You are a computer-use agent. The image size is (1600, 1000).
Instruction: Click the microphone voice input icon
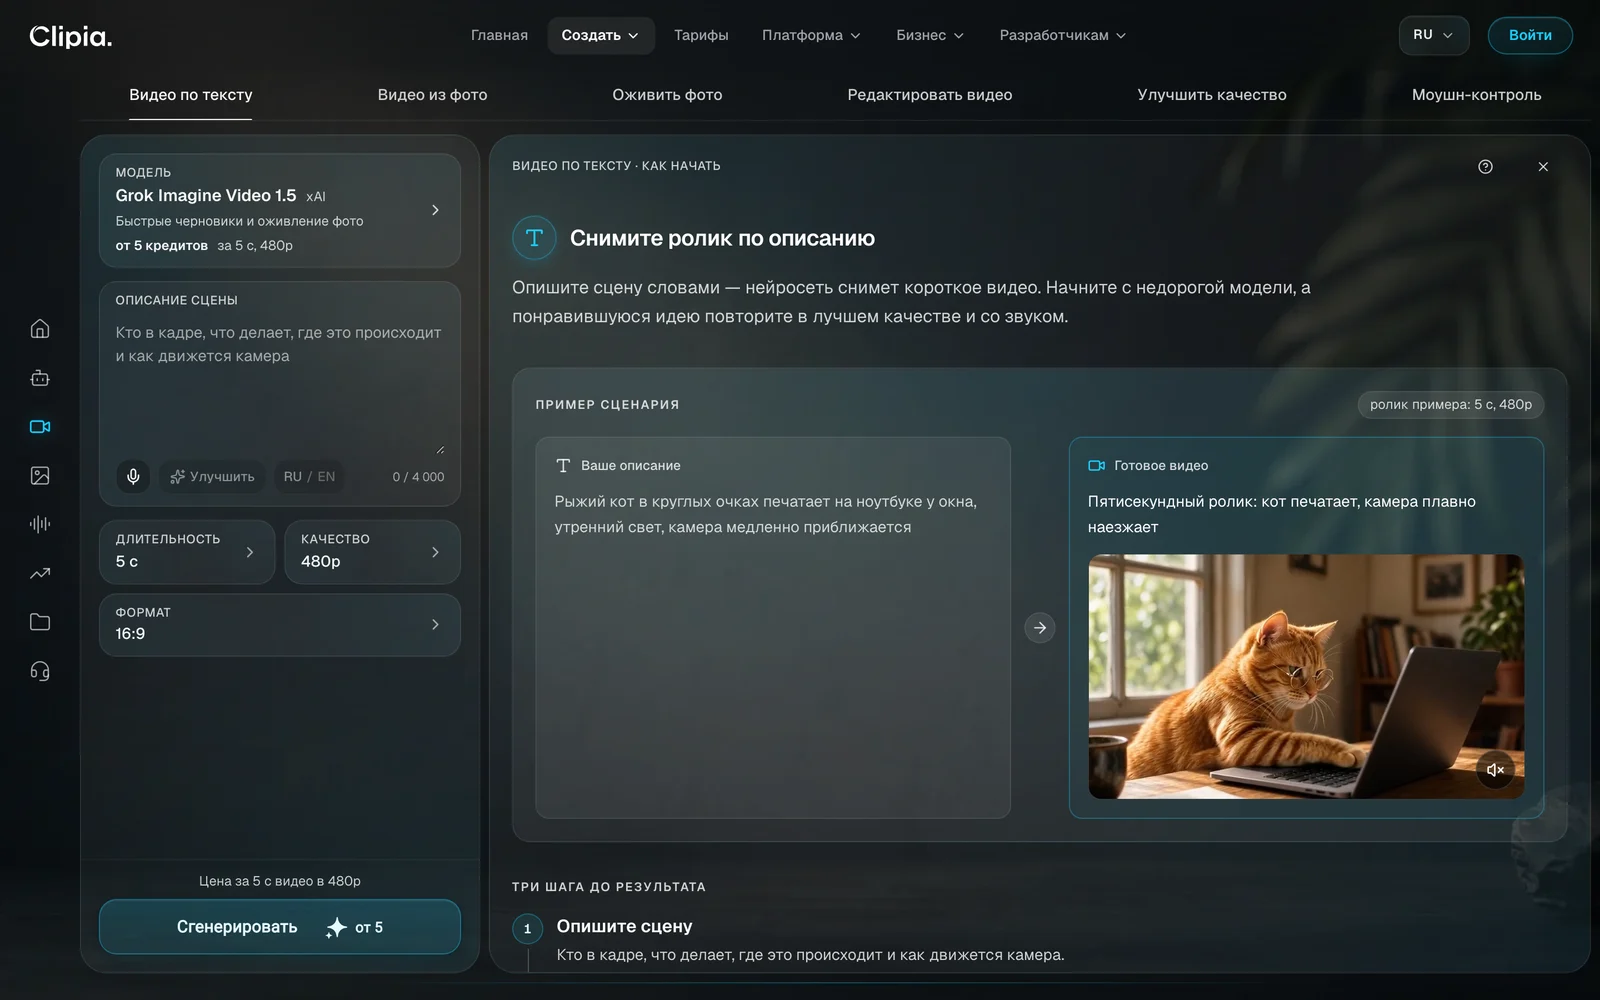point(133,476)
